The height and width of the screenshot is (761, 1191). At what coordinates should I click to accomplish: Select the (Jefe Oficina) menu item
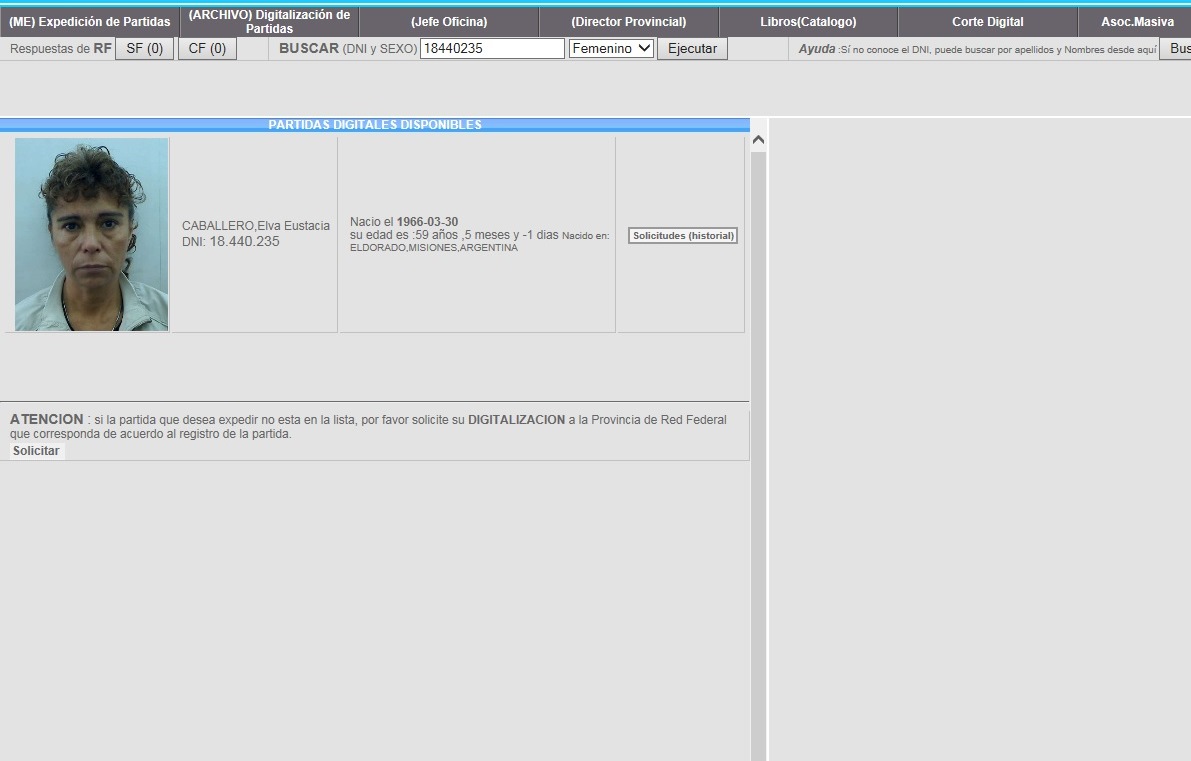[449, 22]
